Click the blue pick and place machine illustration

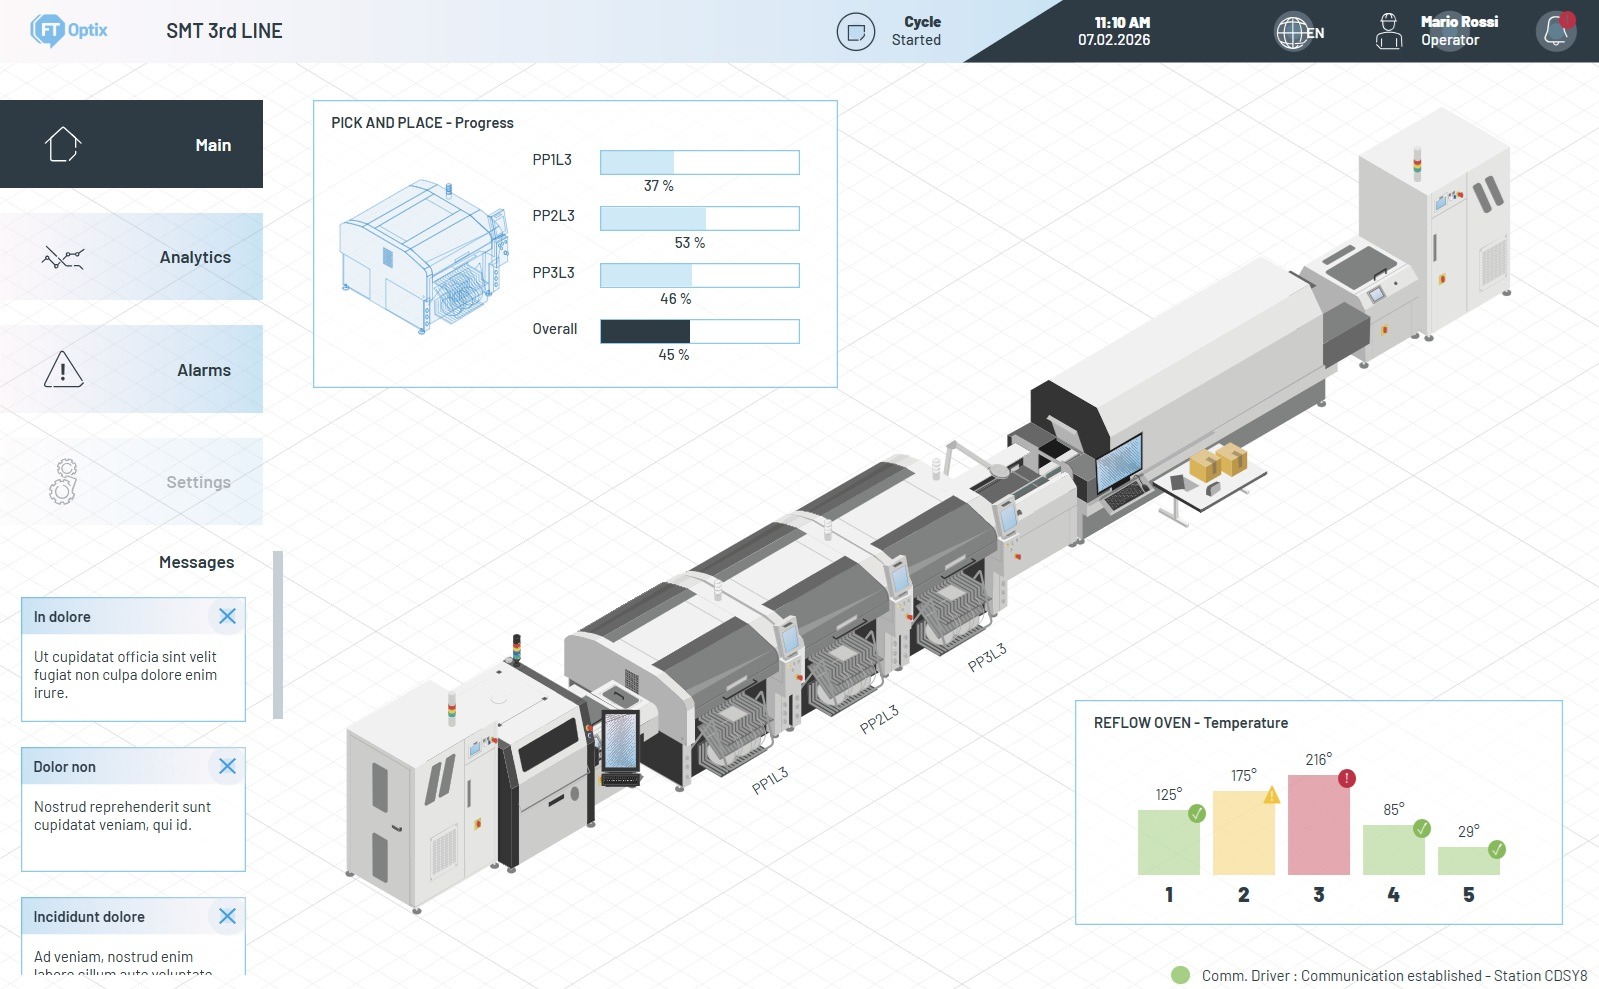424,256
